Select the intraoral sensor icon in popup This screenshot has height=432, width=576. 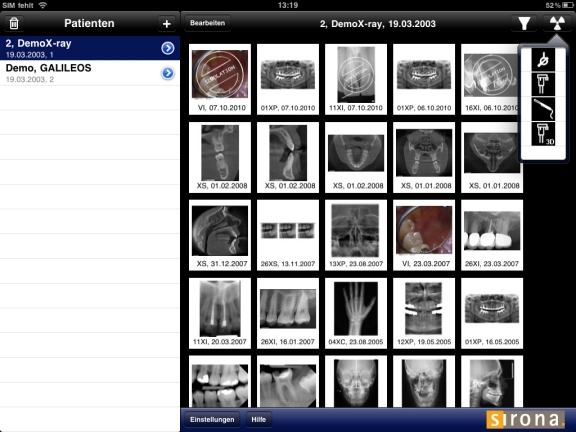(x=543, y=60)
